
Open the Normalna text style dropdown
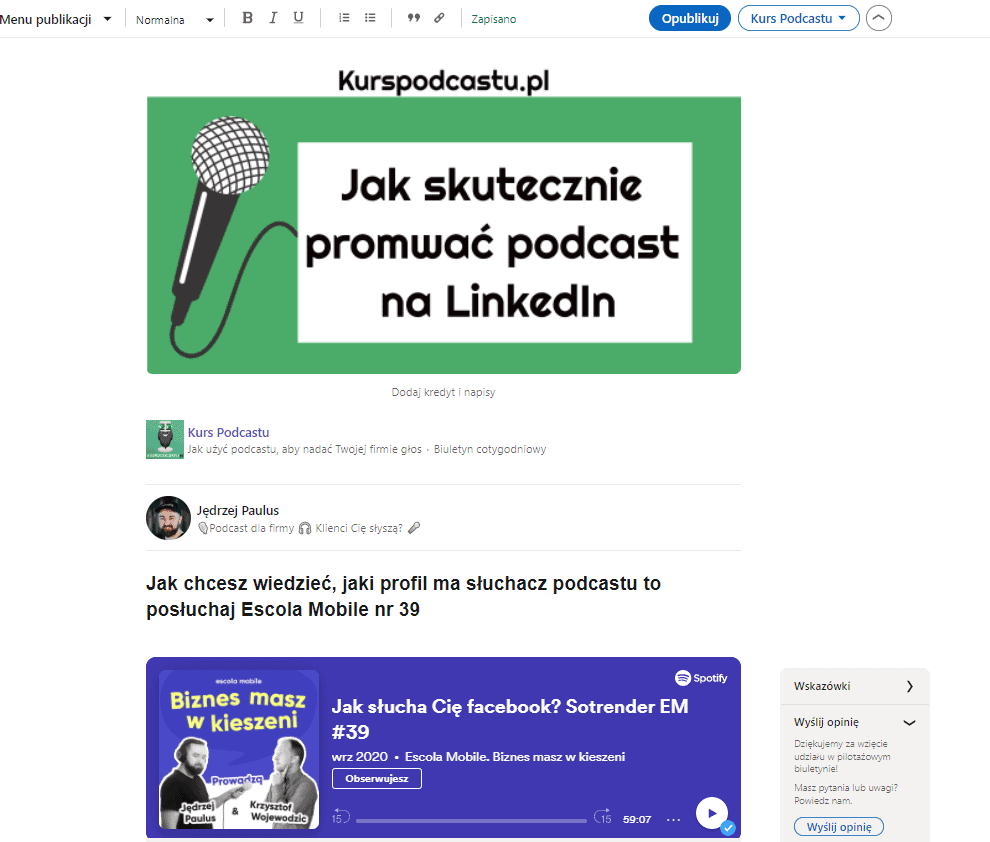pos(175,18)
